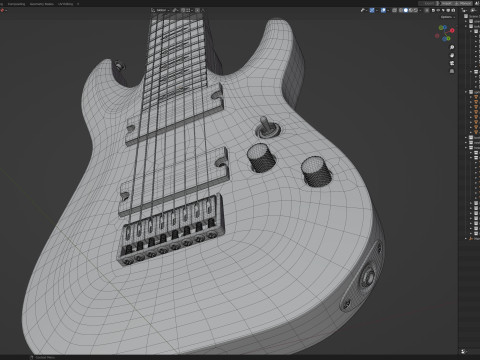This screenshot has width=480, height=360.
Task: Click the red icon in viewport header left
Action: (x=3, y=10)
